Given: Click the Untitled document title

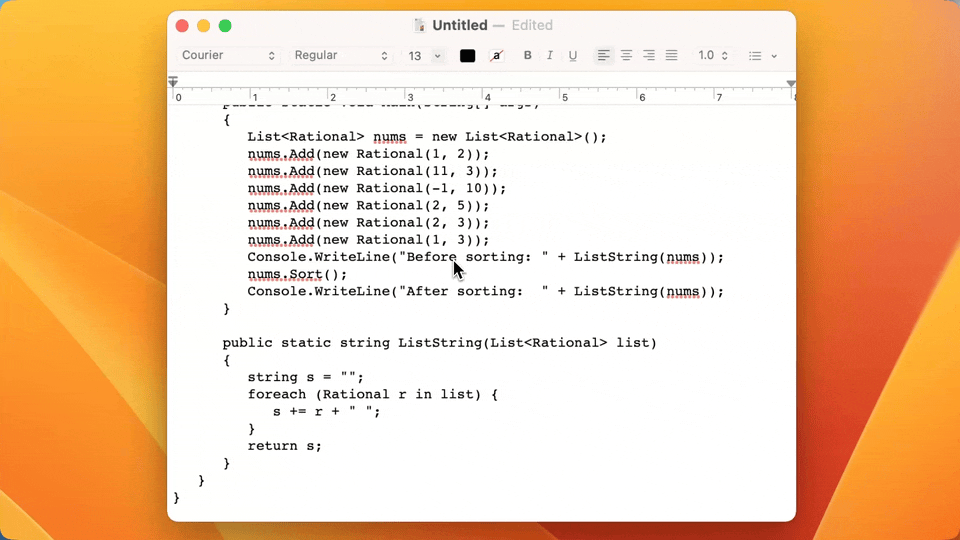Looking at the screenshot, I should [460, 25].
